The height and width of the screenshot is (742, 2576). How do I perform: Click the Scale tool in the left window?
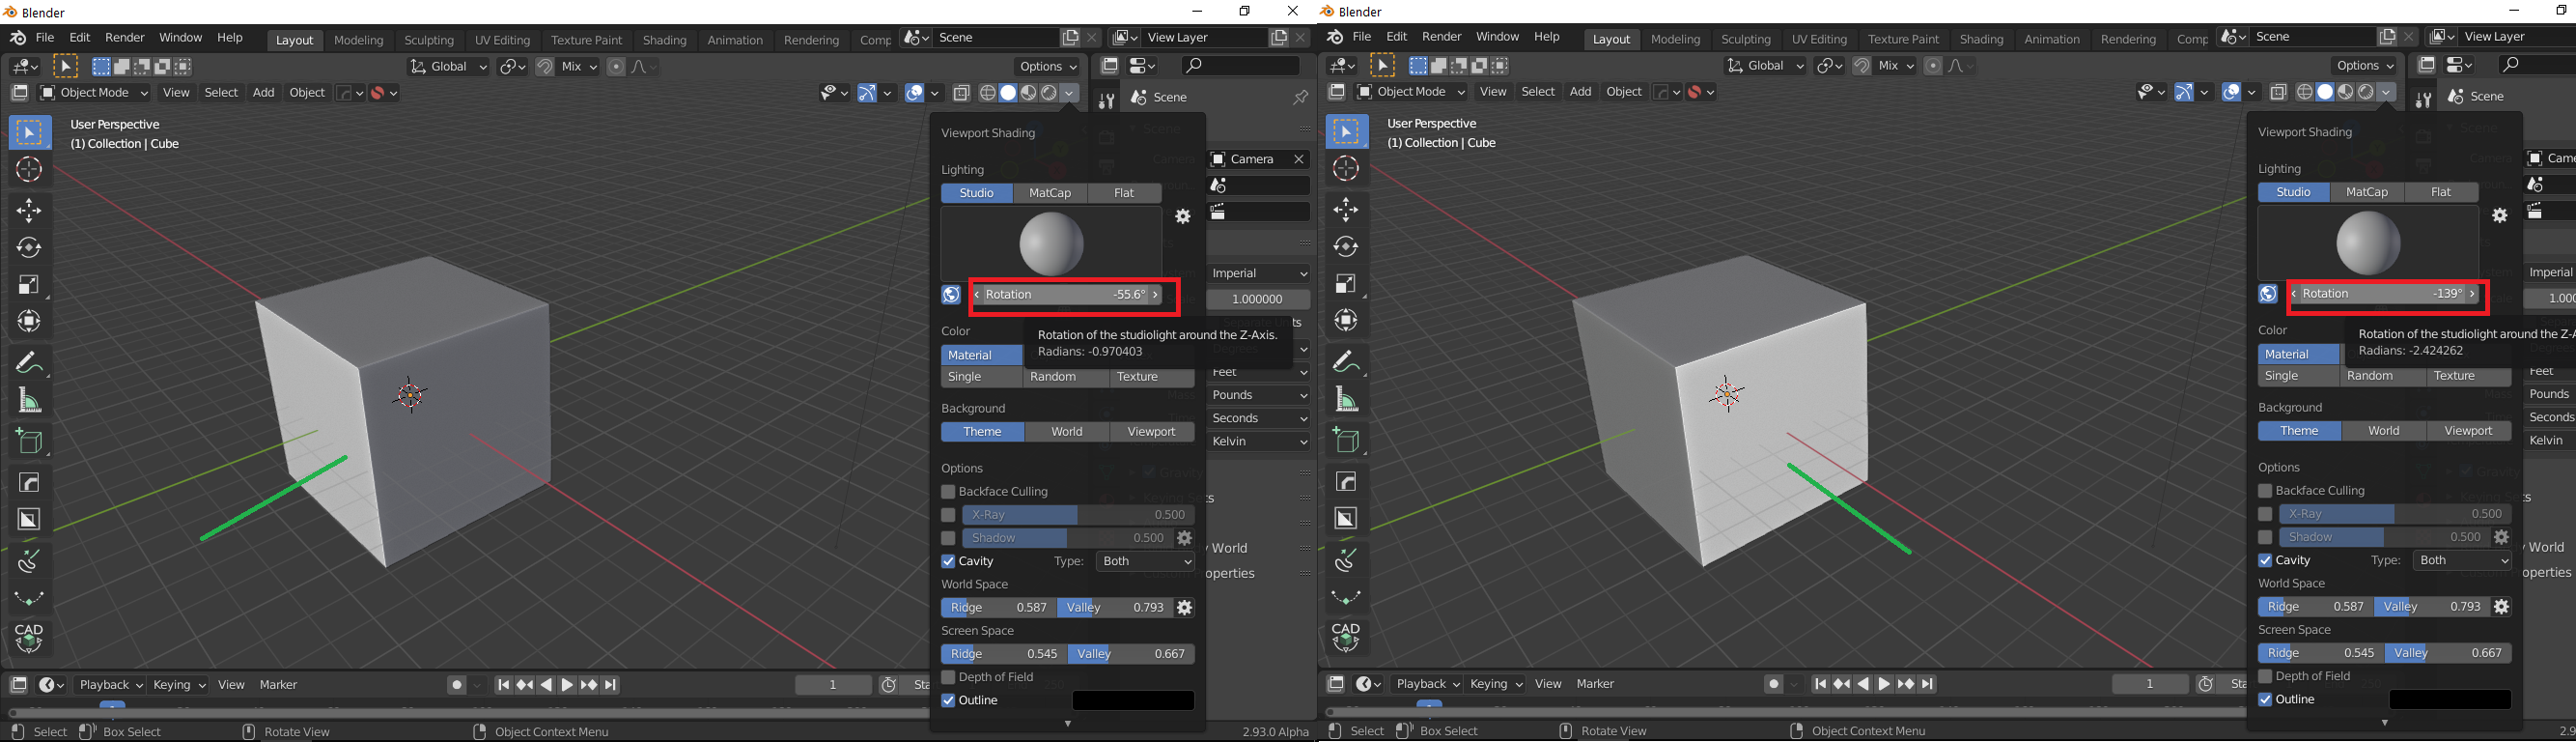pyautogui.click(x=29, y=285)
